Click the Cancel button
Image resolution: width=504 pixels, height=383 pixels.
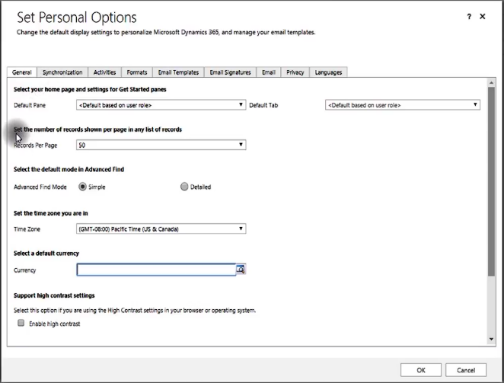point(466,370)
